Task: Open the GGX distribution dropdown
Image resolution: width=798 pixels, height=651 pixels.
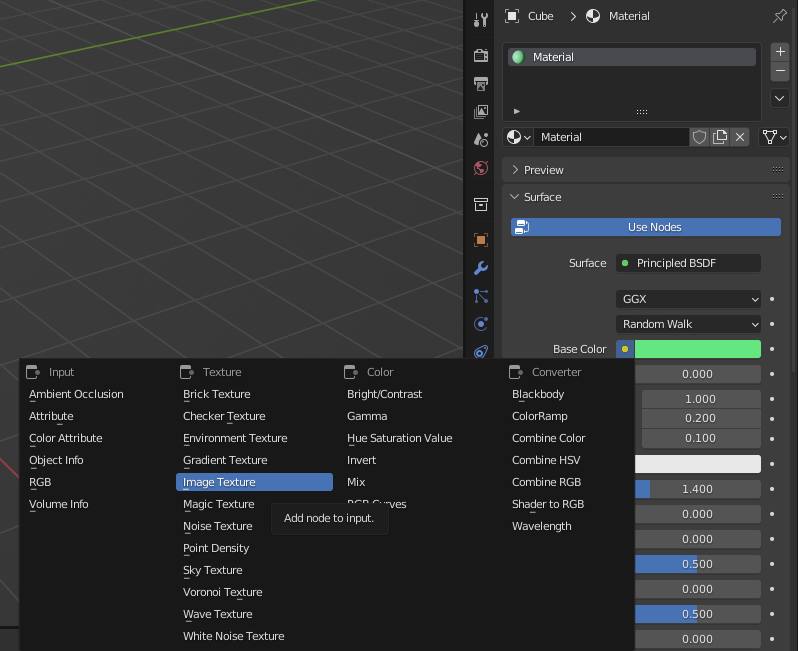Action: coord(688,299)
